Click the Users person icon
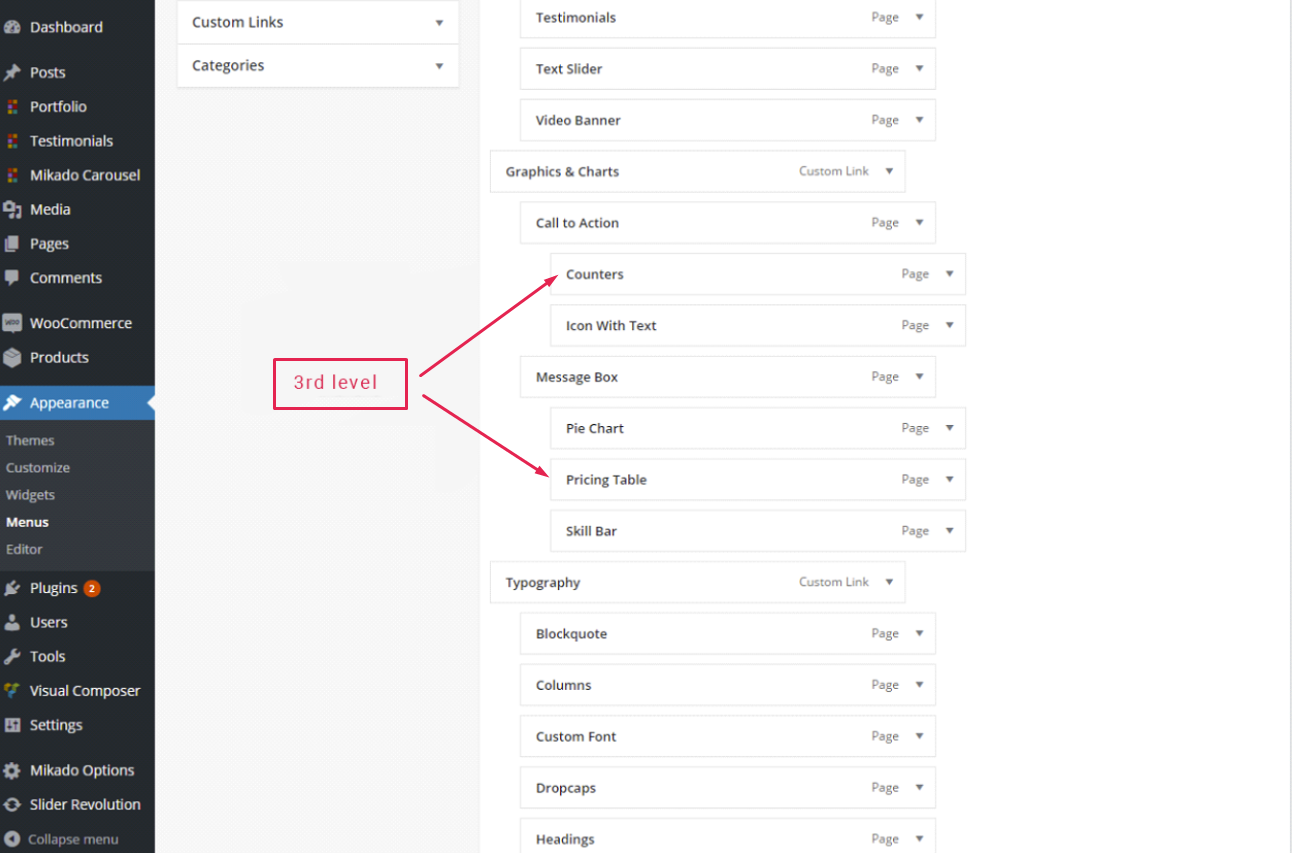The width and height of the screenshot is (1292, 853). (13, 622)
